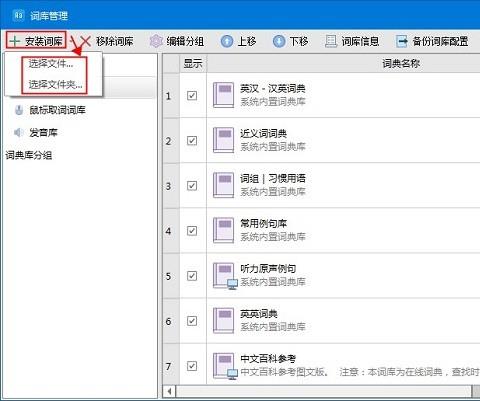The image size is (480, 401).
Task: Toggle display checkbox for 常用例句库
Action: pyautogui.click(x=192, y=231)
